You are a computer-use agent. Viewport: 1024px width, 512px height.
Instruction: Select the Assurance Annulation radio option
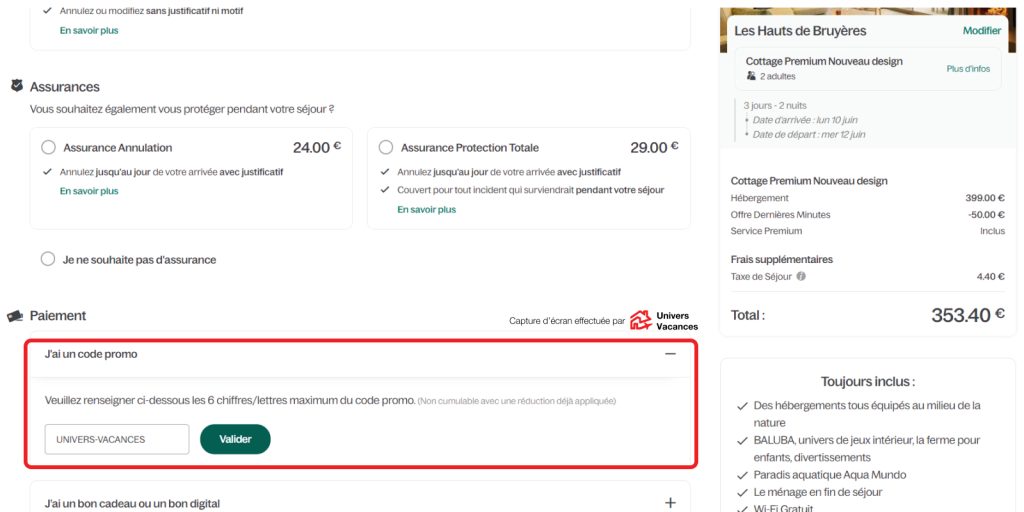(48, 148)
